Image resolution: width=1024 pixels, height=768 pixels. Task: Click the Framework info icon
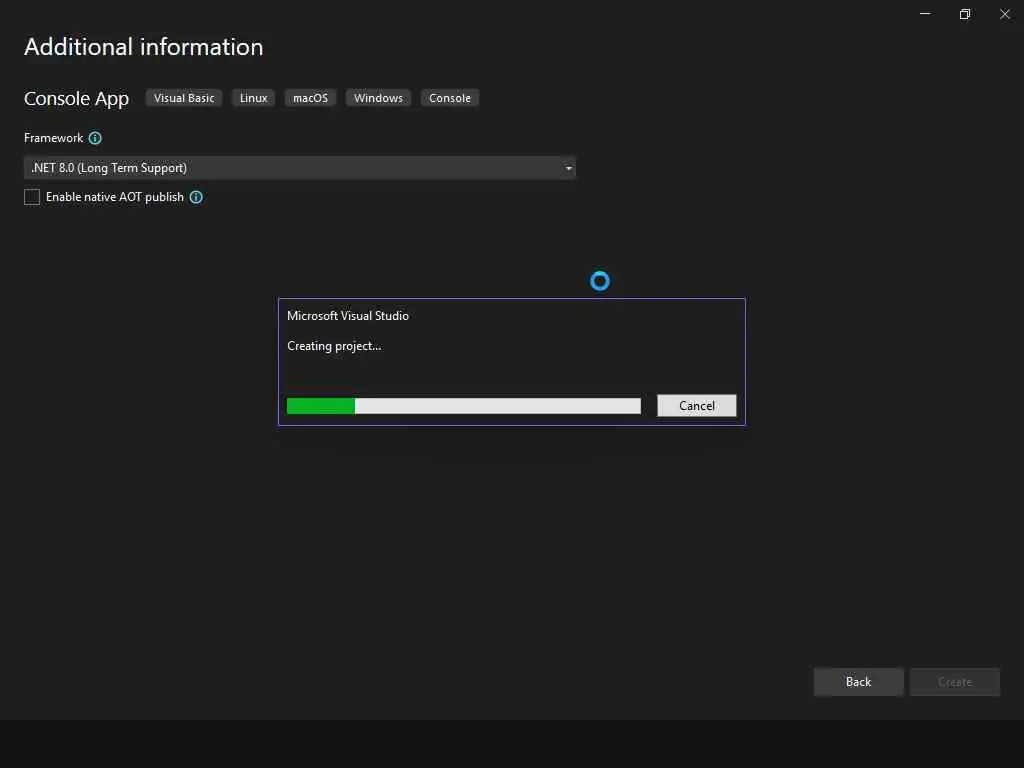(x=95, y=138)
